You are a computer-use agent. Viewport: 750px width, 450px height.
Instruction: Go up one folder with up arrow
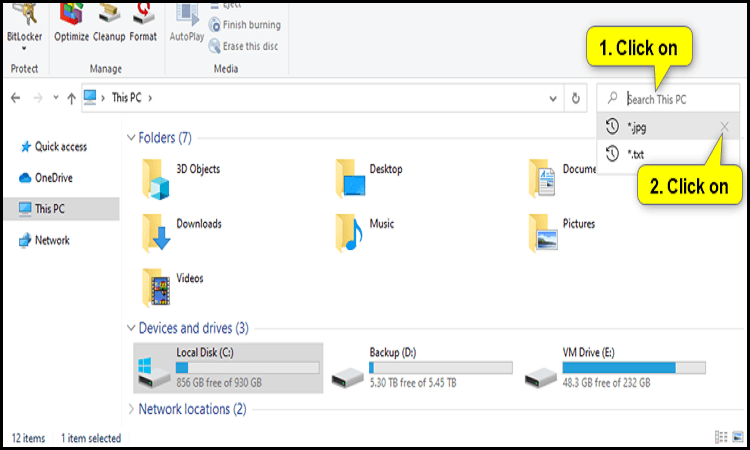[x=71, y=98]
